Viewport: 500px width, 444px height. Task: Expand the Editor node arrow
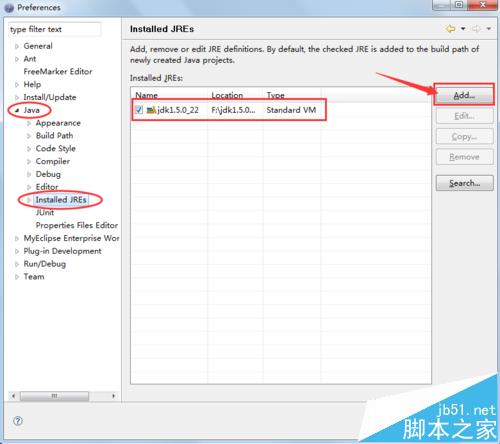point(29,187)
